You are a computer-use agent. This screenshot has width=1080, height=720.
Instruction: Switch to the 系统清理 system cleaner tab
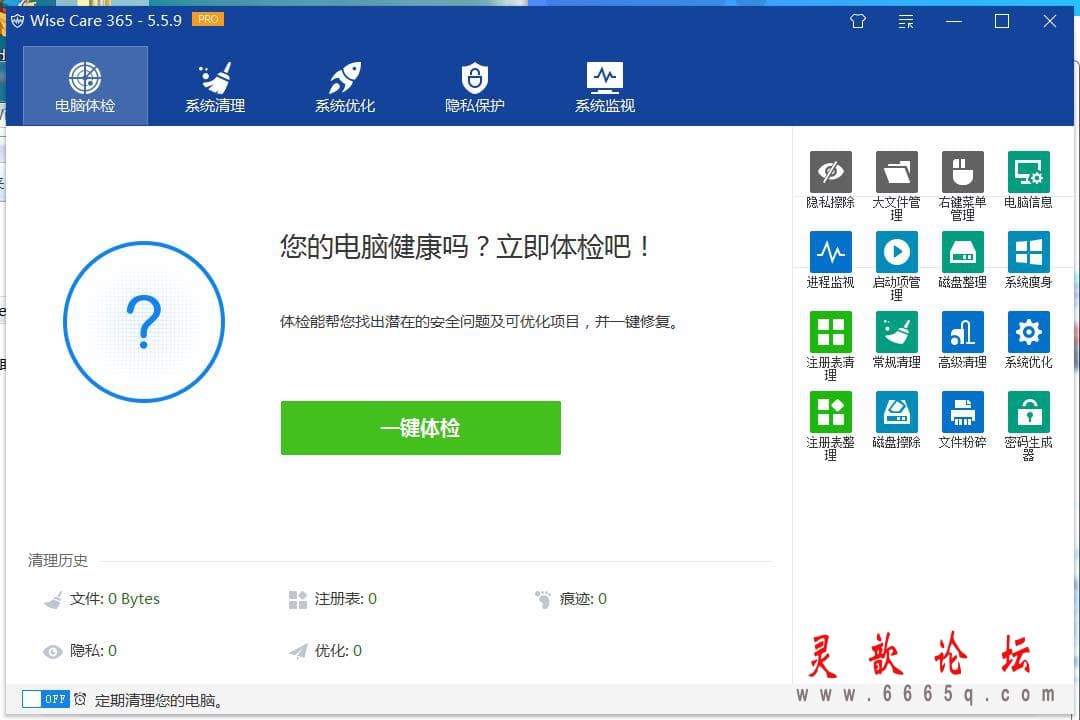[x=215, y=86]
